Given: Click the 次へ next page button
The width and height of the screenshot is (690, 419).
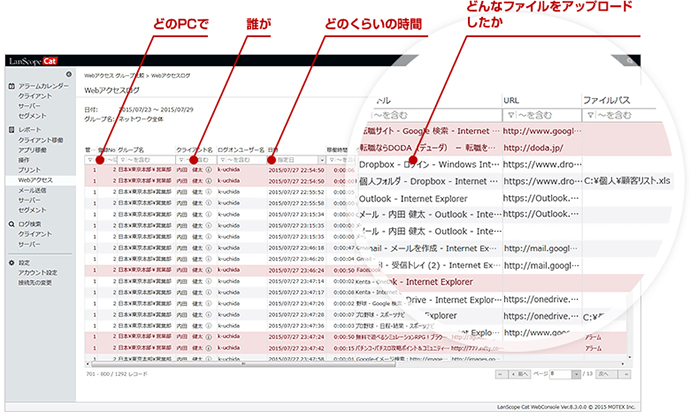Looking at the screenshot, I should 606,374.
